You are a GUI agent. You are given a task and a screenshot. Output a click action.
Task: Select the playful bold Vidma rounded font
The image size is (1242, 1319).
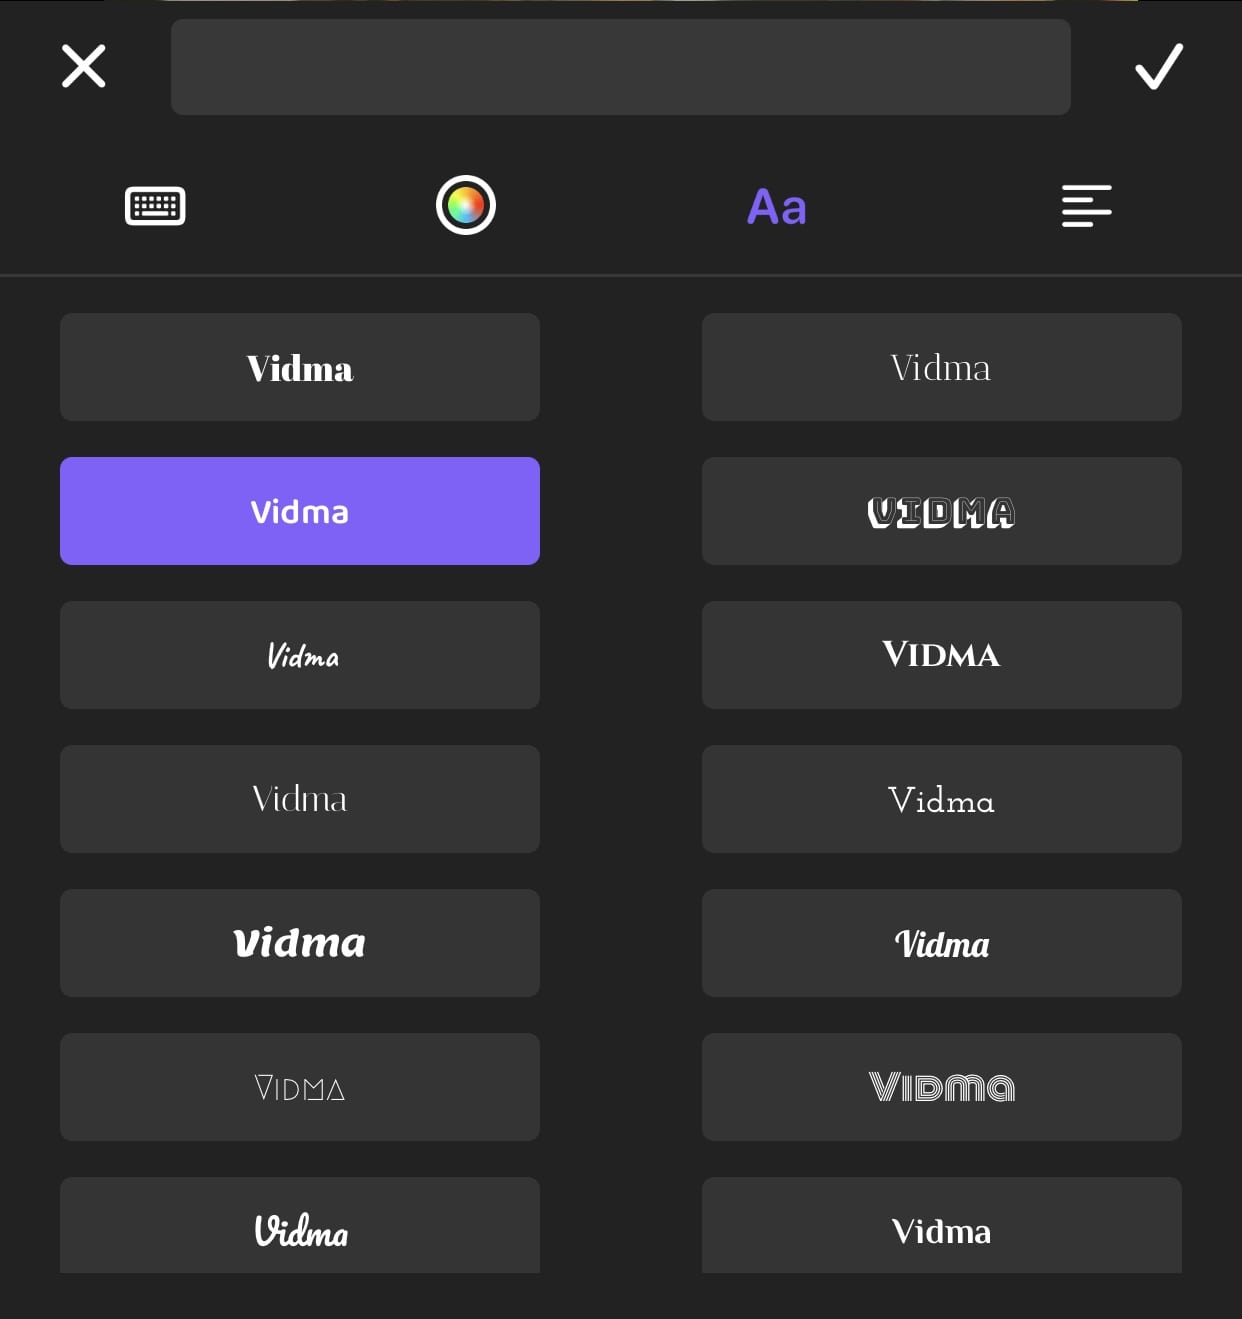pyautogui.click(x=941, y=943)
